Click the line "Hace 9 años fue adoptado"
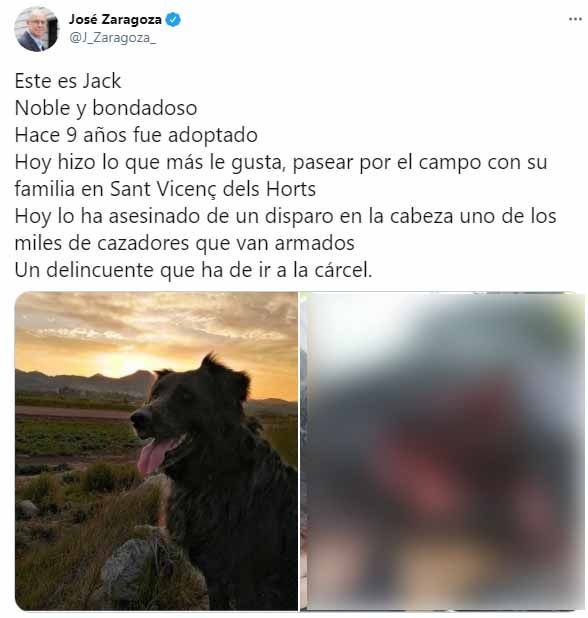 [x=136, y=135]
